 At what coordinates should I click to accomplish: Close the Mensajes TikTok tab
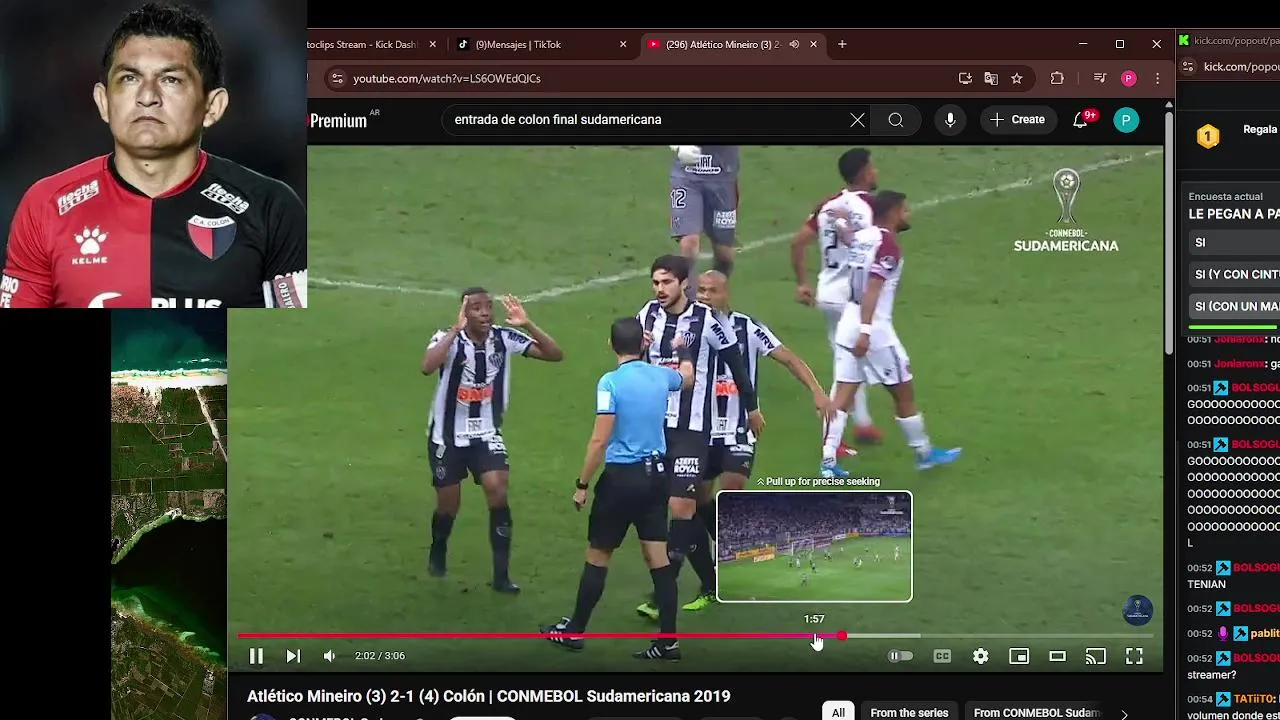point(623,44)
